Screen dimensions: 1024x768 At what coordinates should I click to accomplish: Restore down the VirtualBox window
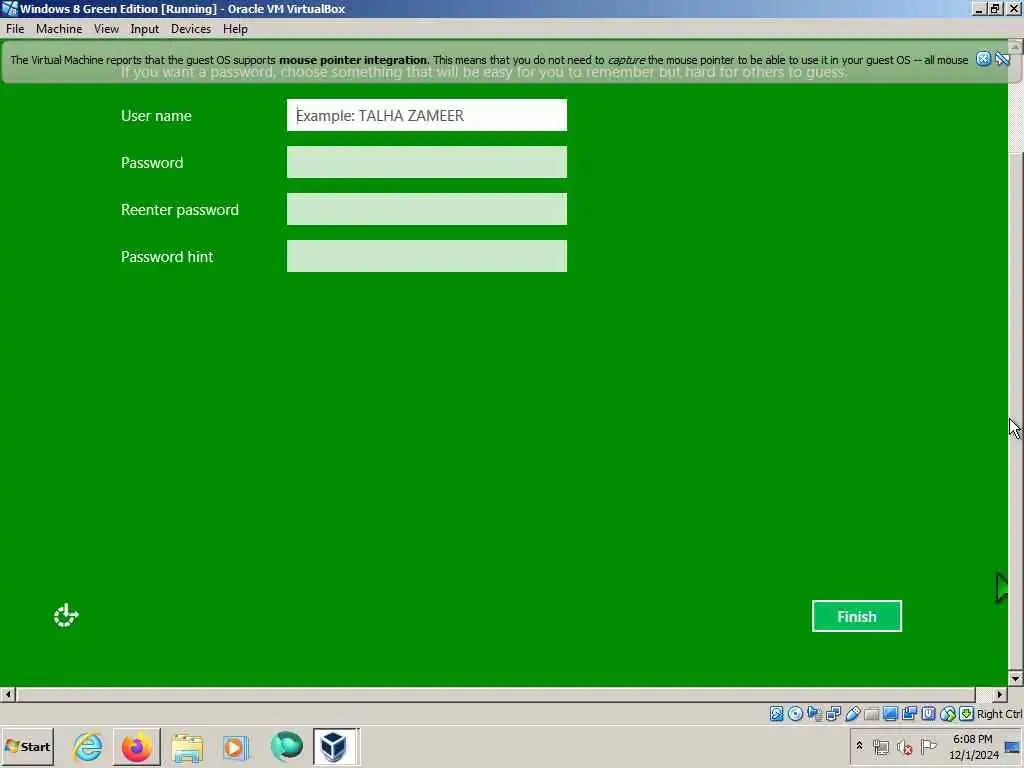pos(995,8)
